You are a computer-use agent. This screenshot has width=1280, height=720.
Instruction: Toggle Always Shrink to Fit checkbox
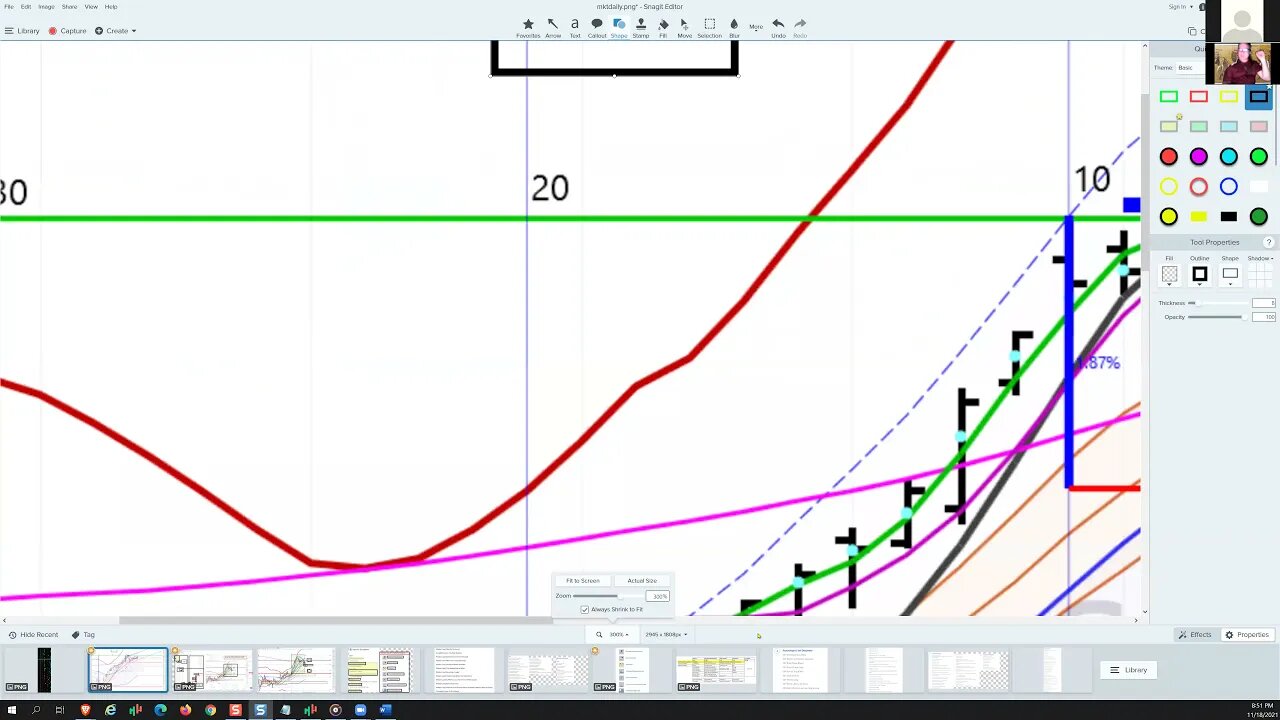(x=585, y=609)
